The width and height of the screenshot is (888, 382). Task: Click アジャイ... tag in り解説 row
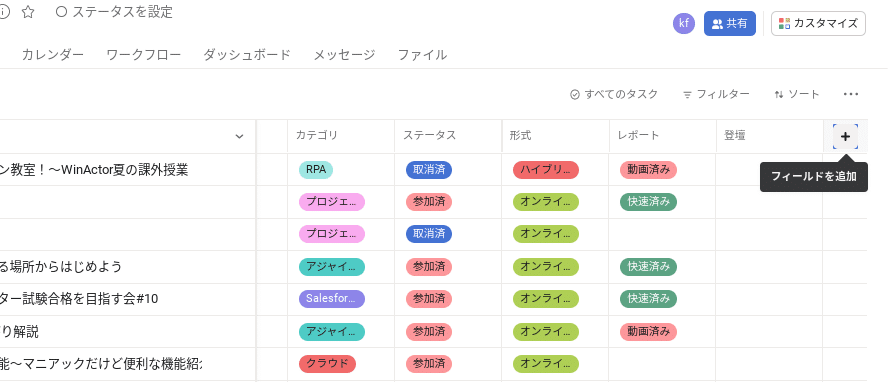(332, 332)
